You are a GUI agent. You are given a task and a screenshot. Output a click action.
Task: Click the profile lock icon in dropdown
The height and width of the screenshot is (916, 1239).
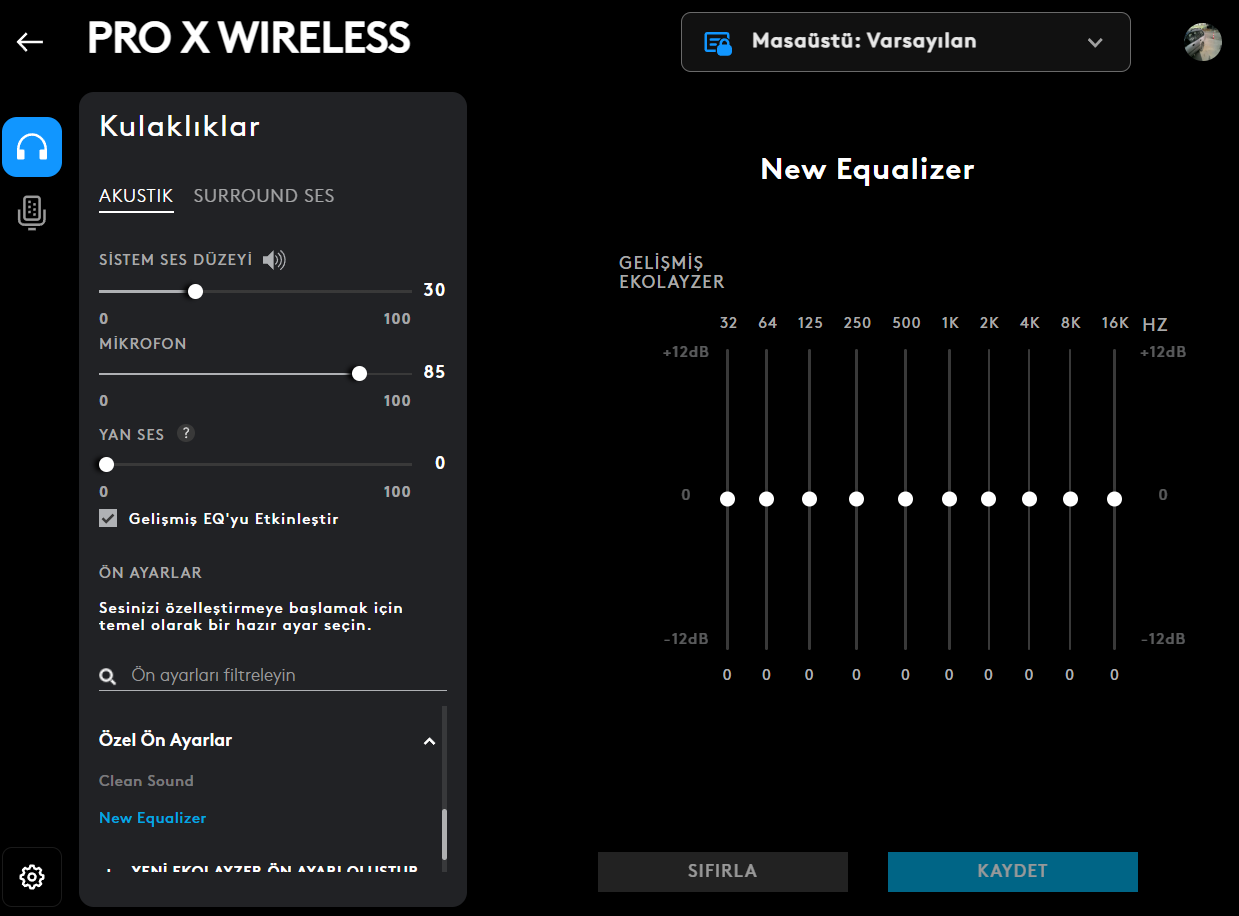coord(718,42)
